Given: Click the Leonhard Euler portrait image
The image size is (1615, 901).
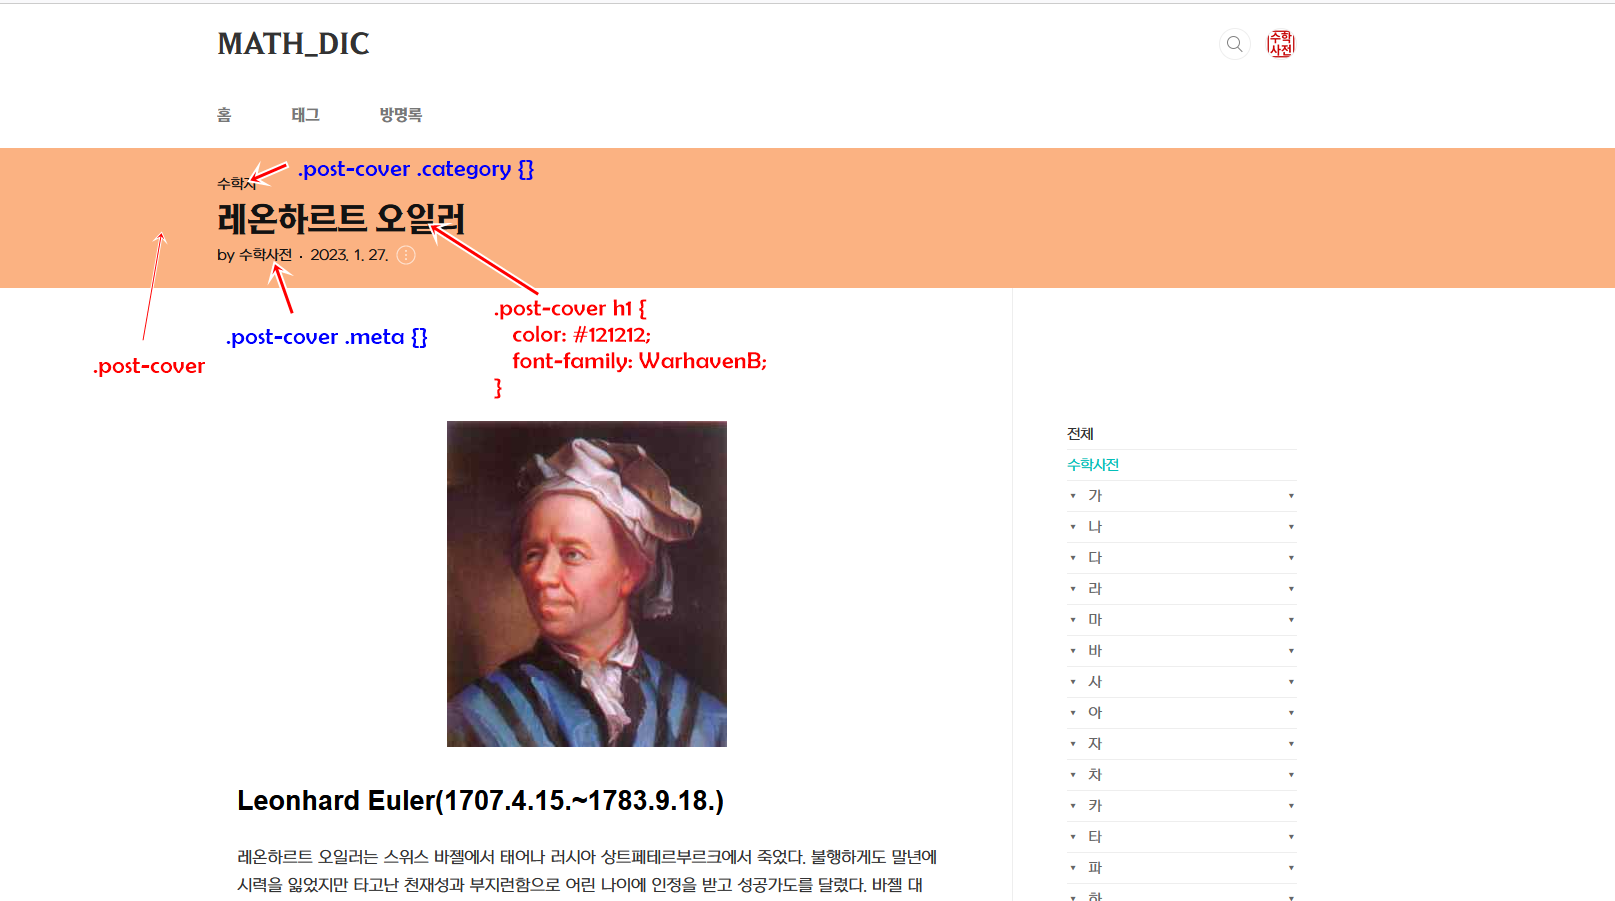Looking at the screenshot, I should (x=587, y=584).
